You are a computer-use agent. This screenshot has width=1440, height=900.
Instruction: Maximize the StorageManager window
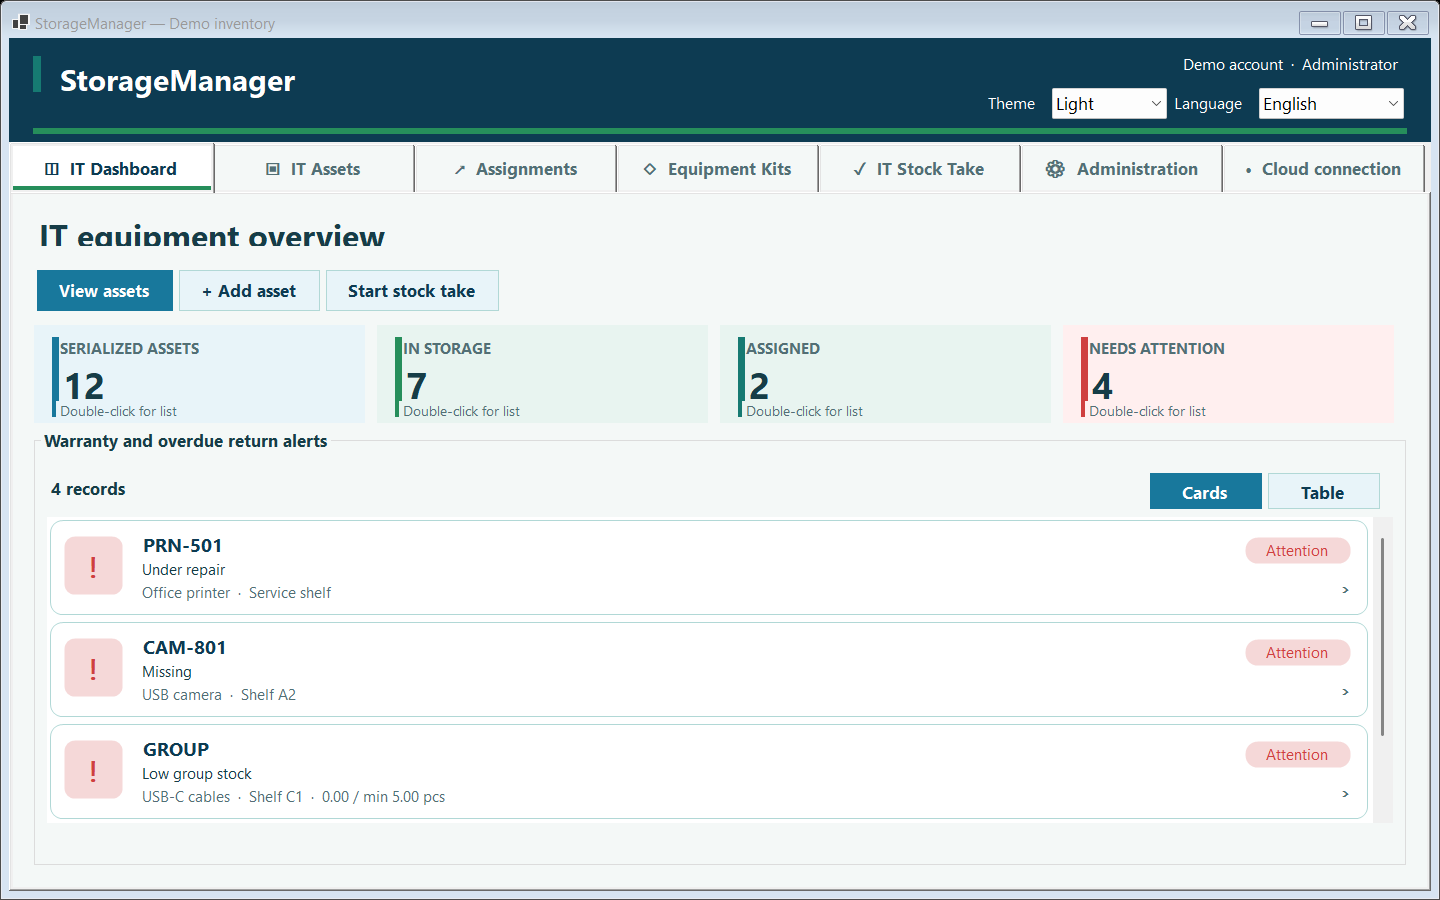coord(1363,22)
